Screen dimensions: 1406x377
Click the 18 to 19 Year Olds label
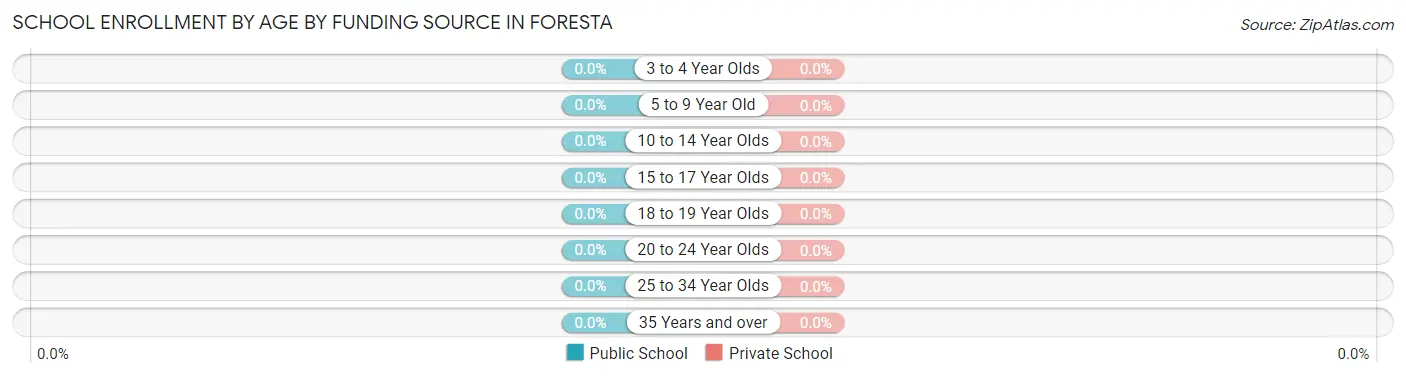(x=703, y=214)
